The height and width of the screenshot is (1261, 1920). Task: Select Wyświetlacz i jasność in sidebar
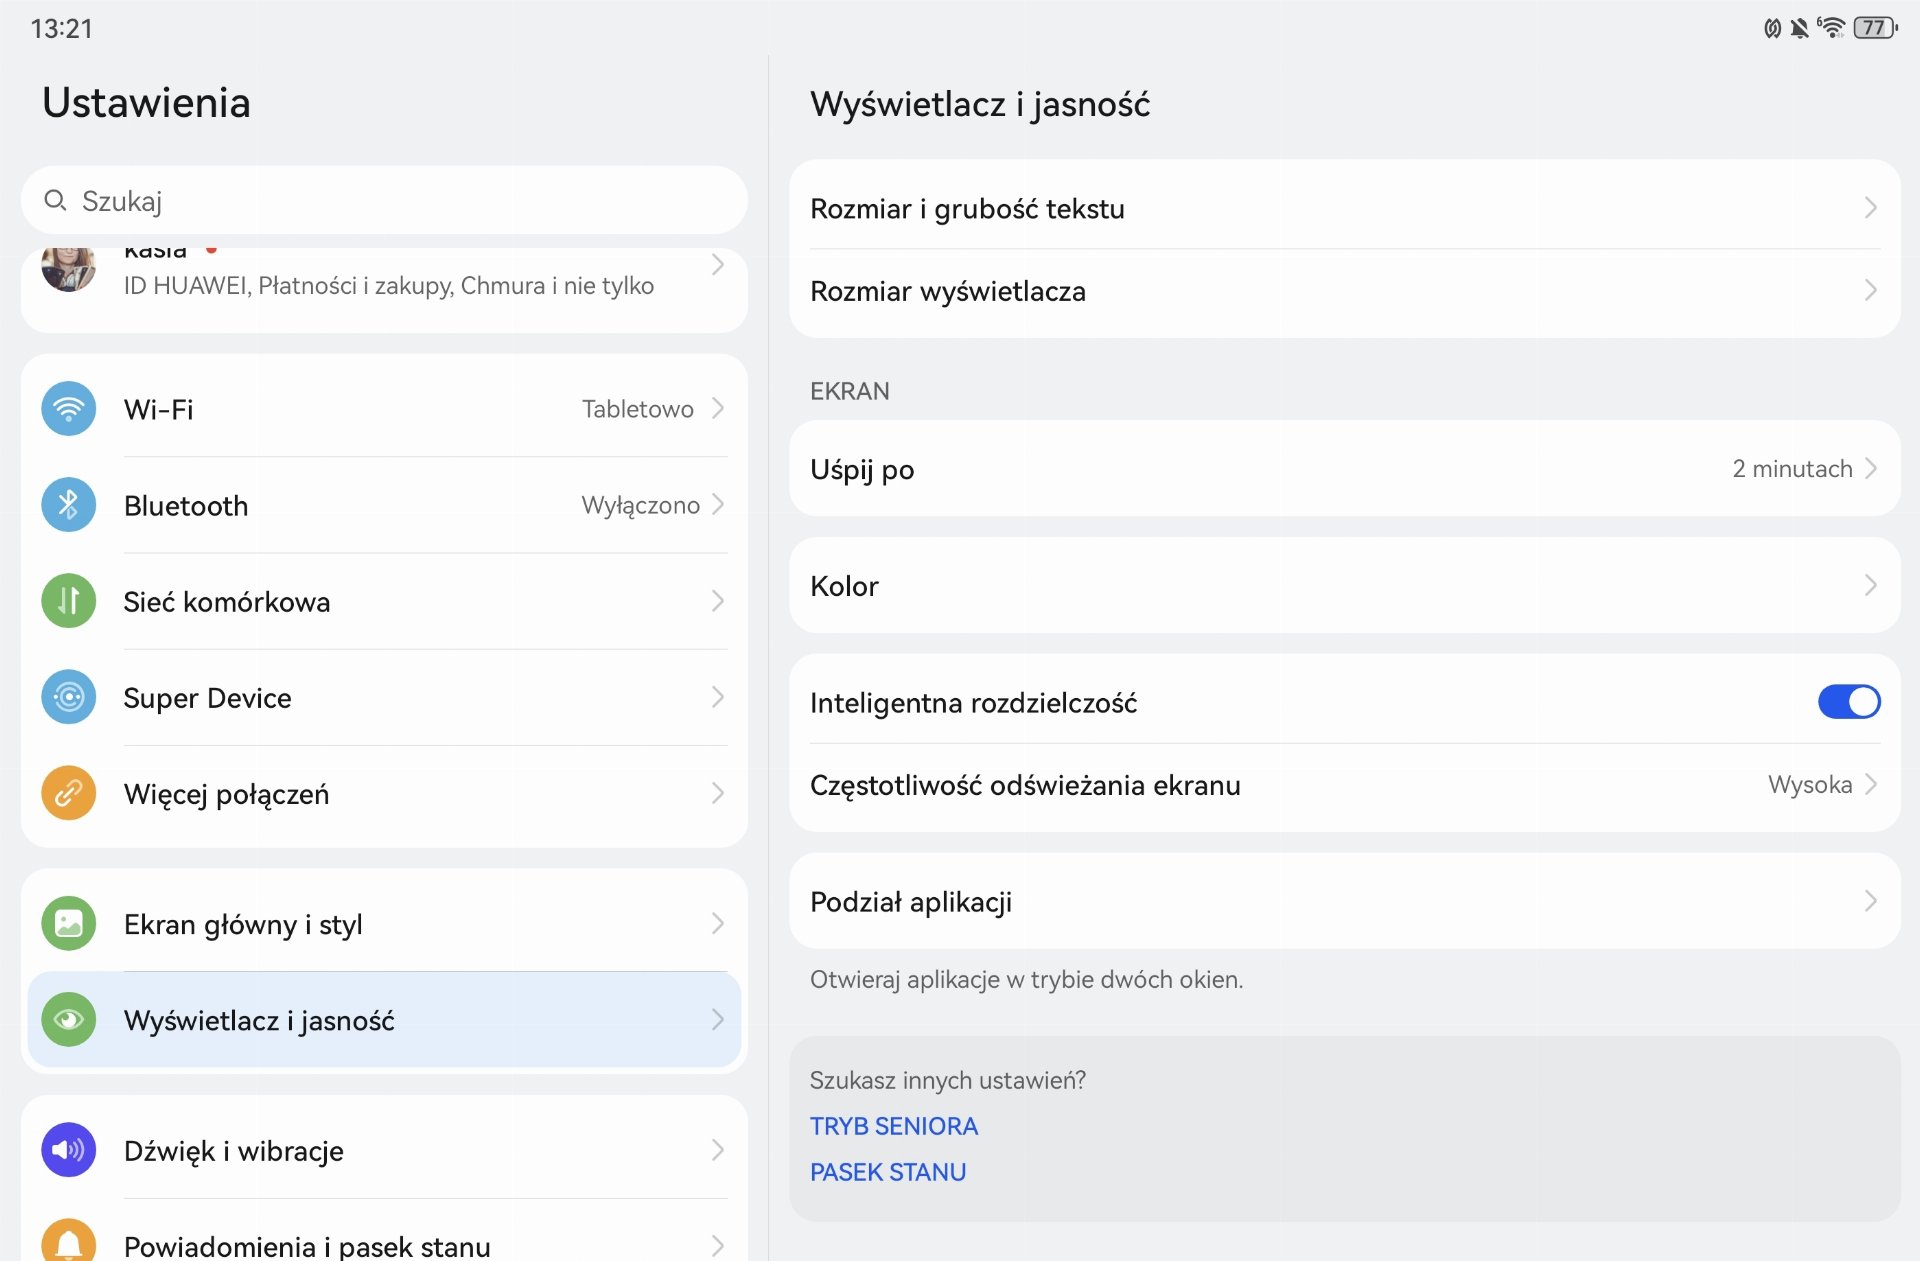tap(384, 1020)
